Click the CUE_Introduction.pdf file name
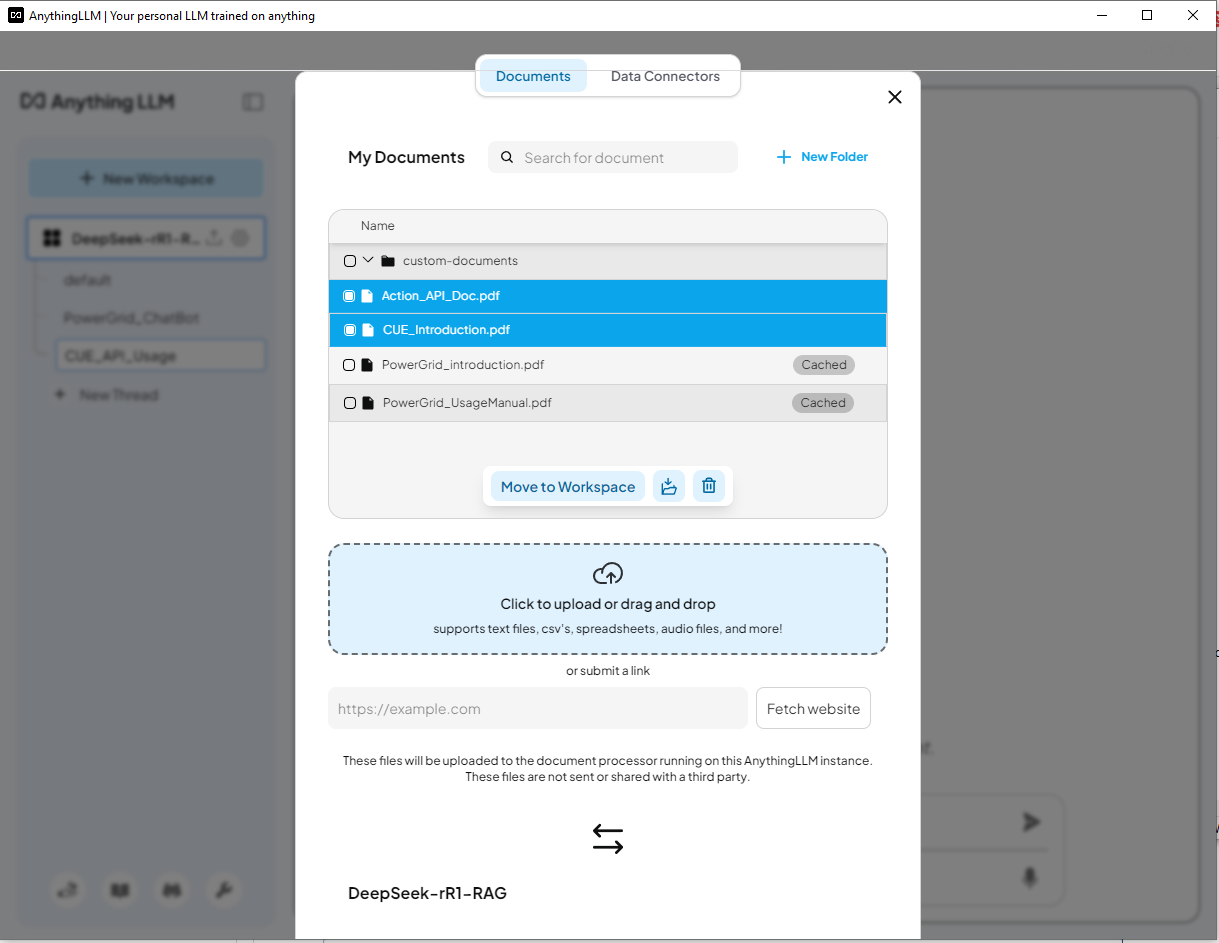The width and height of the screenshot is (1219, 943). [x=447, y=330]
